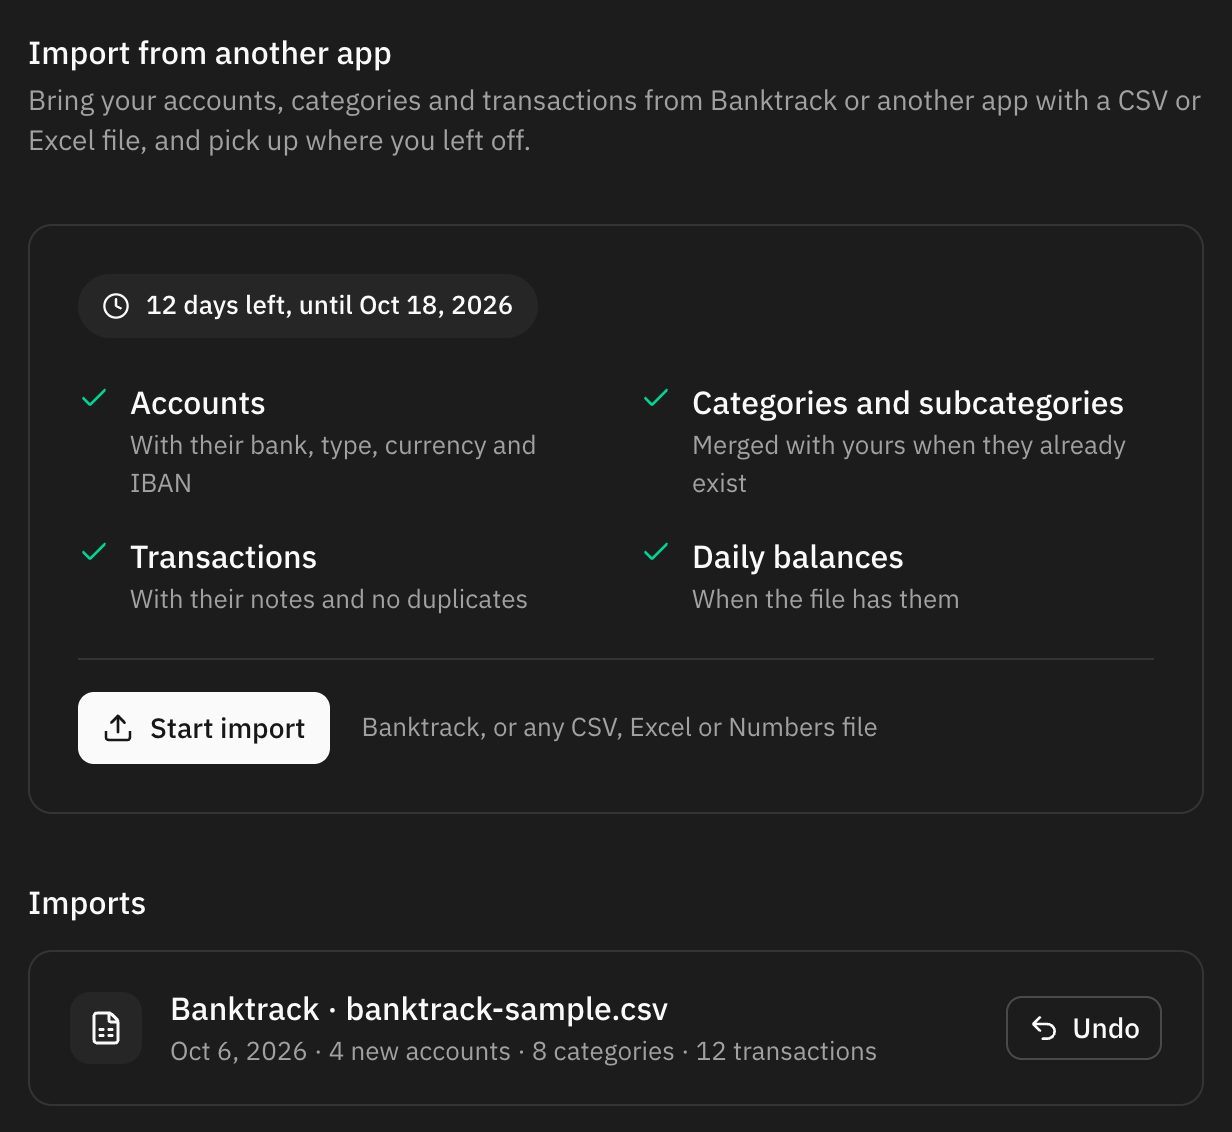Click "With their bank, type, currency and IBAN"
The width and height of the screenshot is (1232, 1132).
coord(333,464)
